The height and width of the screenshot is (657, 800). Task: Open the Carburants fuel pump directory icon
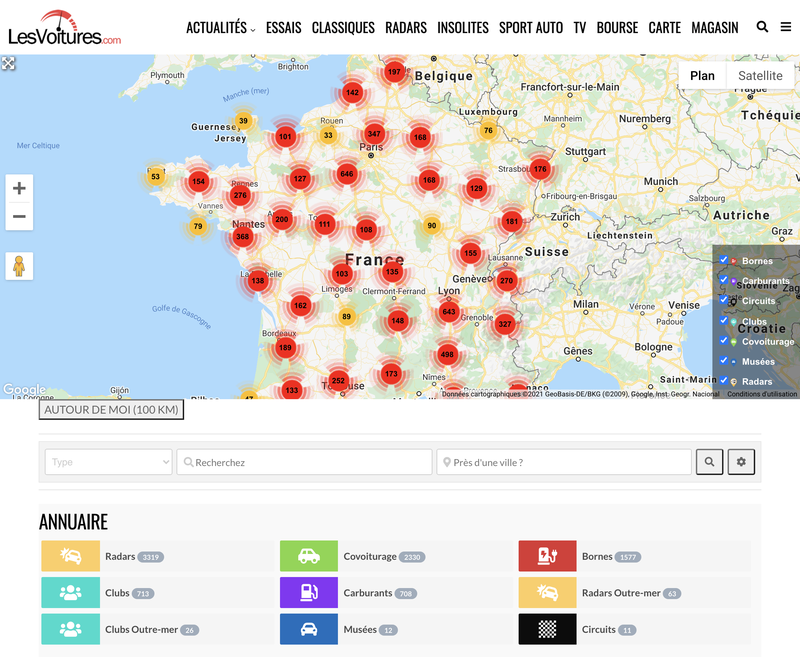309,593
